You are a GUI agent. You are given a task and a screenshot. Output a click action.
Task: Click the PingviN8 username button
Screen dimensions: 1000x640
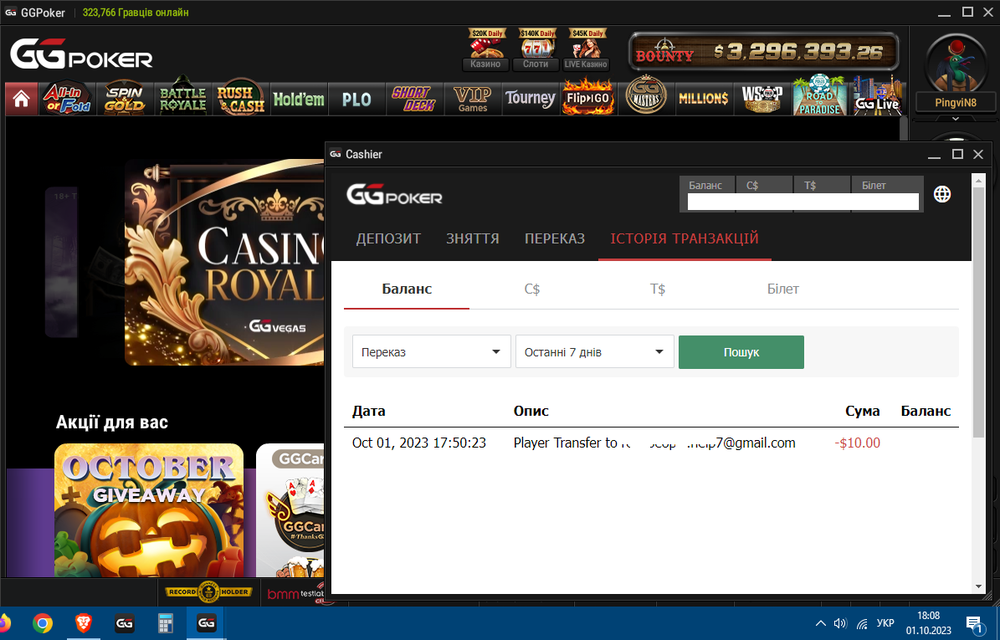[955, 102]
